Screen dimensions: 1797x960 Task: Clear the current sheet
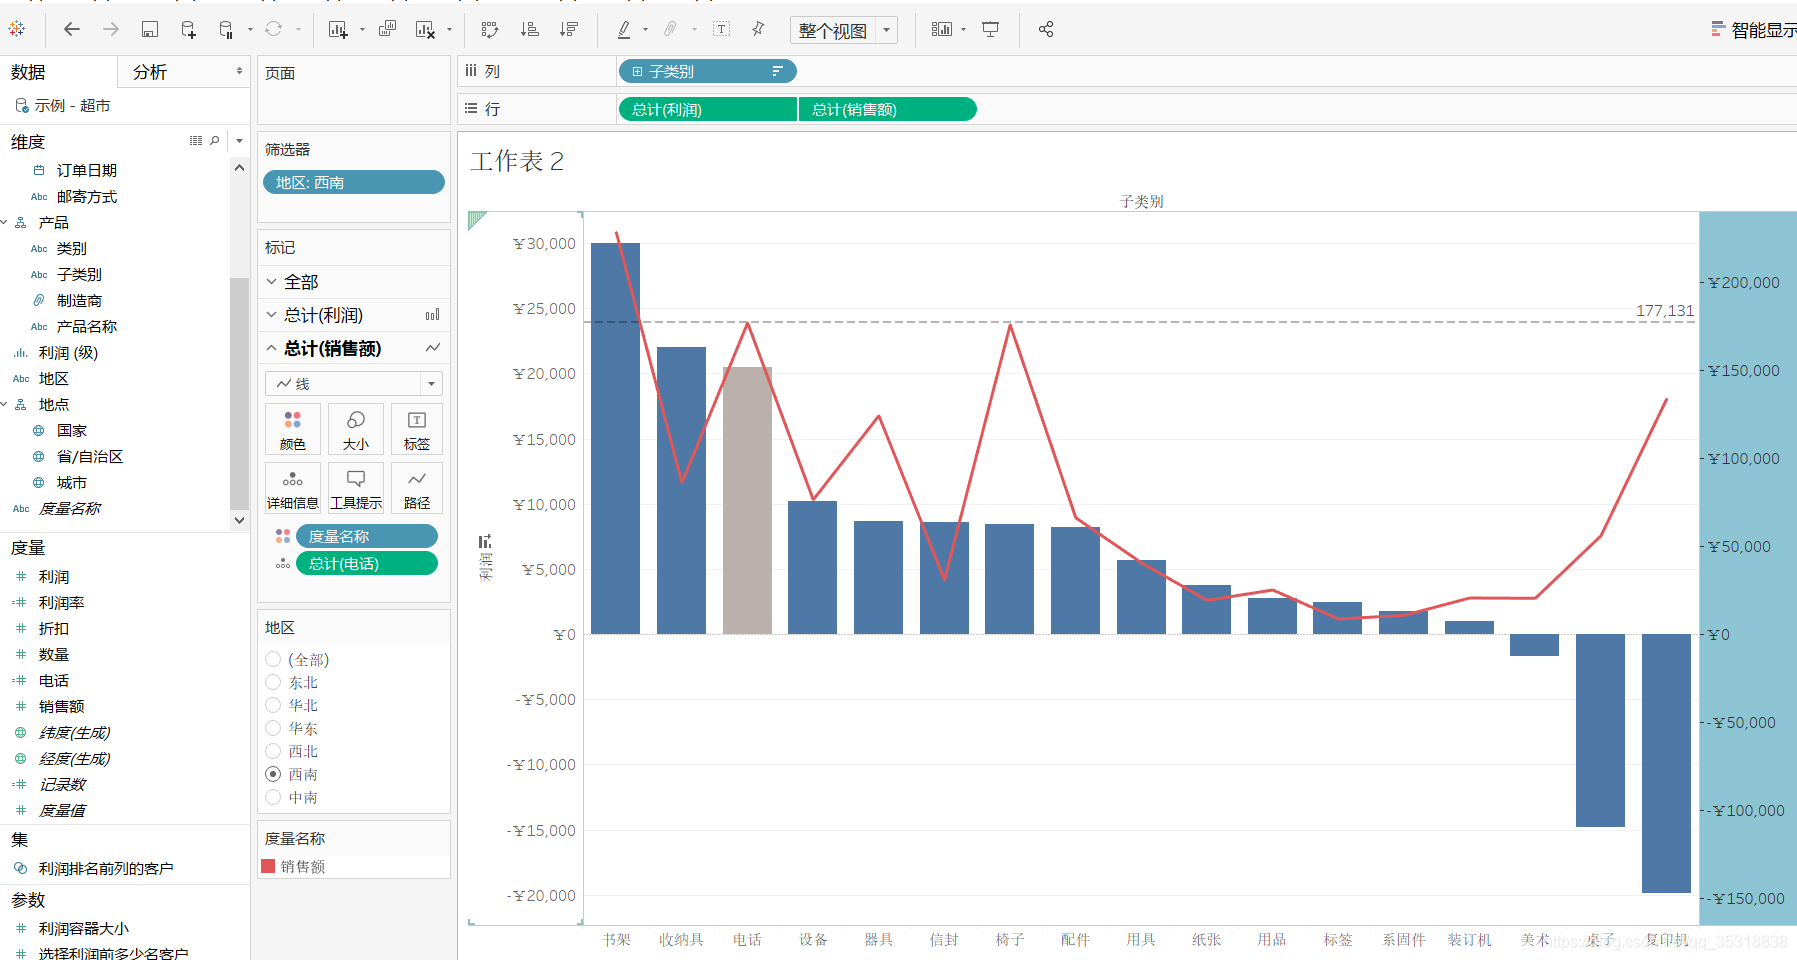click(x=425, y=29)
